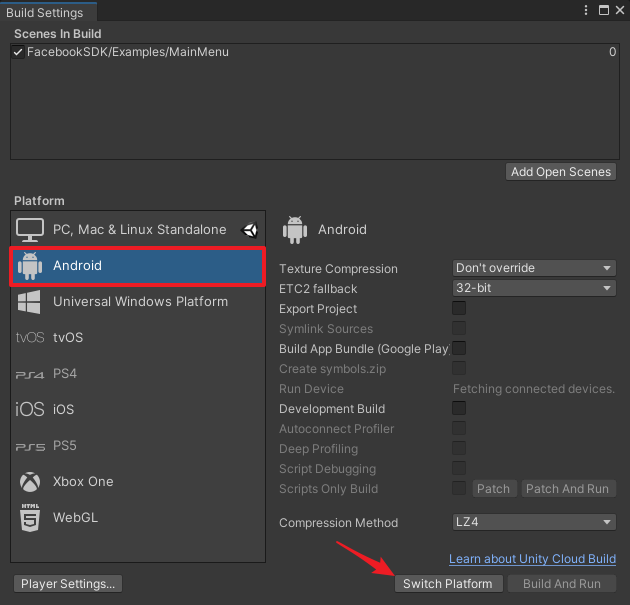Select PC, Mac & Linux Standalone platform
630x605 pixels.
coord(138,230)
